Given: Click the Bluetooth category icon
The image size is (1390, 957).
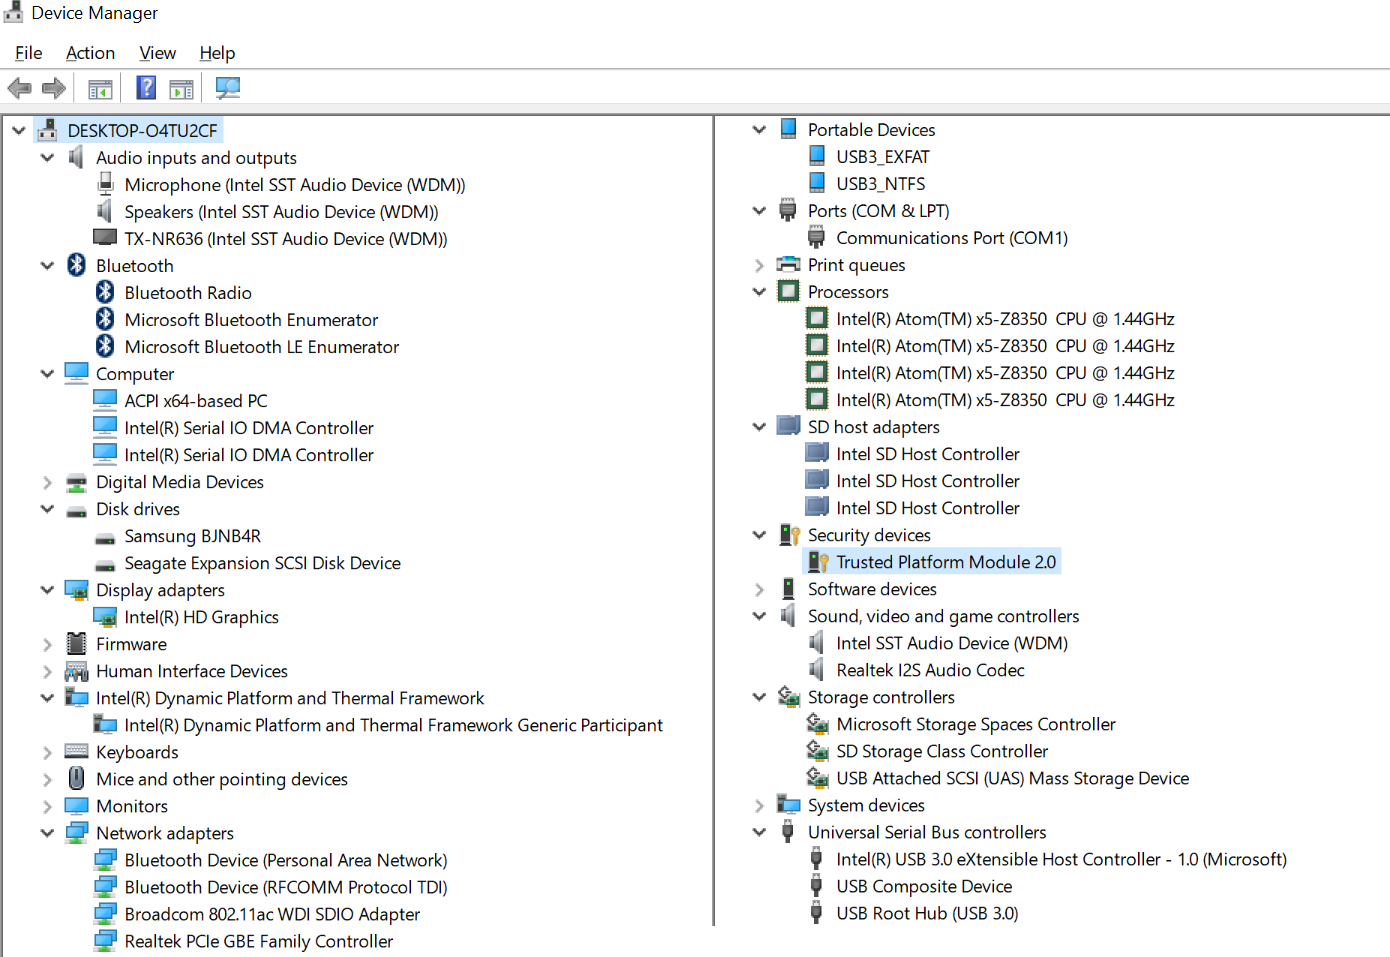Looking at the screenshot, I should (77, 265).
